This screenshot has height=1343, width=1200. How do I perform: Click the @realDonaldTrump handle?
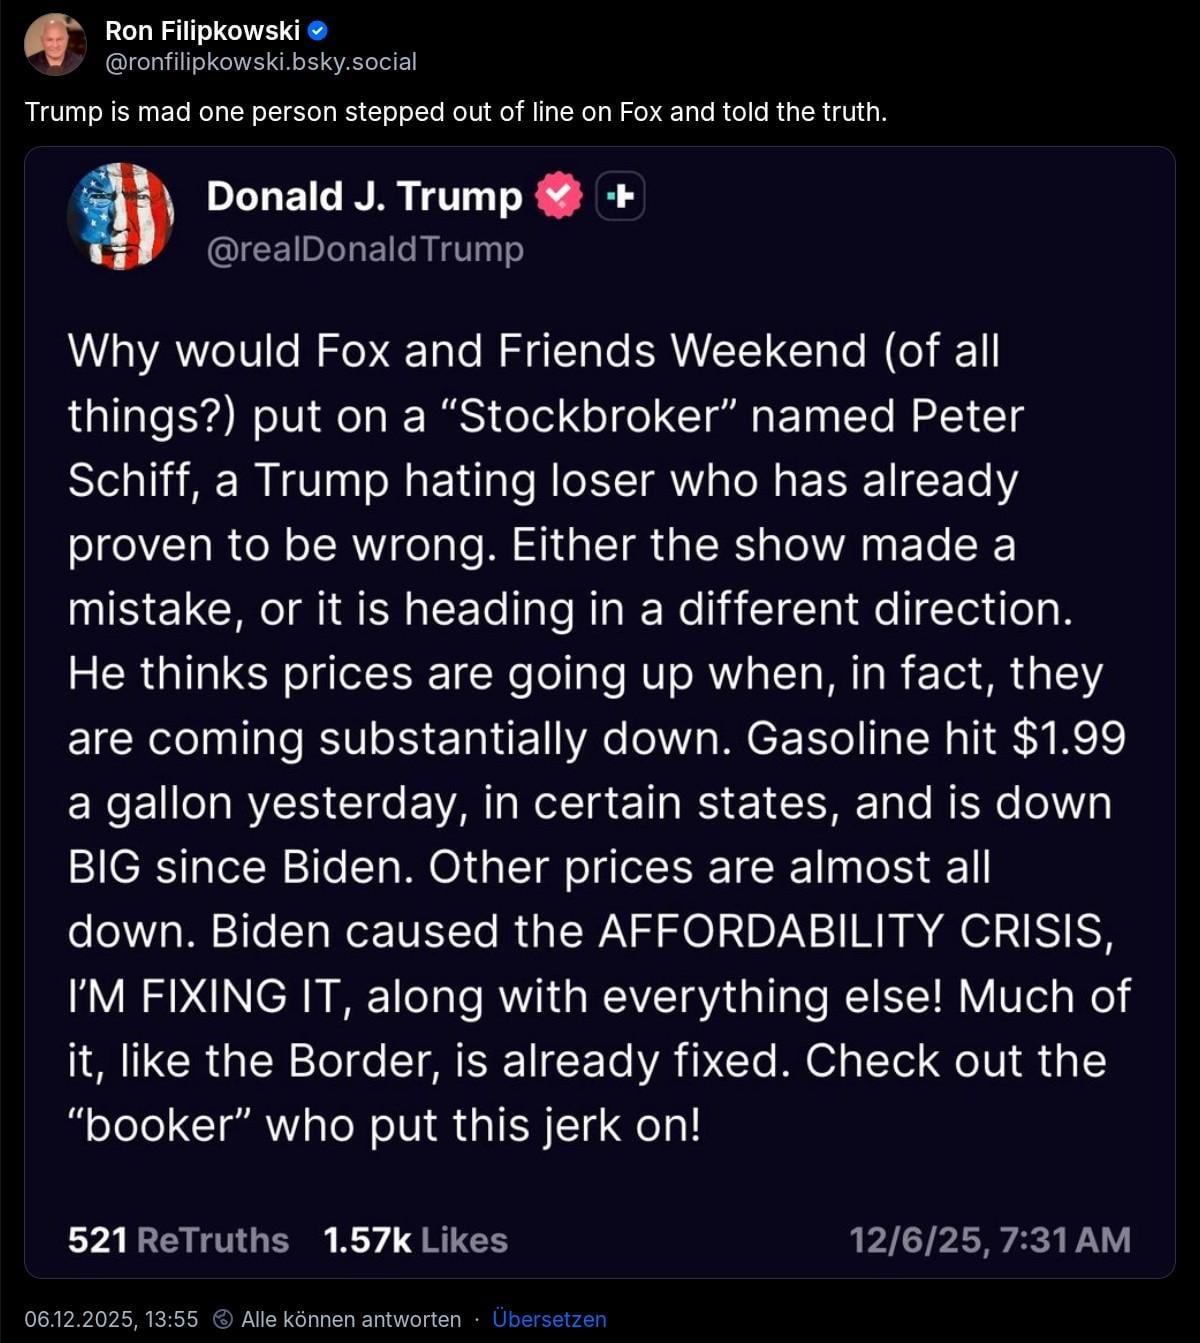coord(365,248)
